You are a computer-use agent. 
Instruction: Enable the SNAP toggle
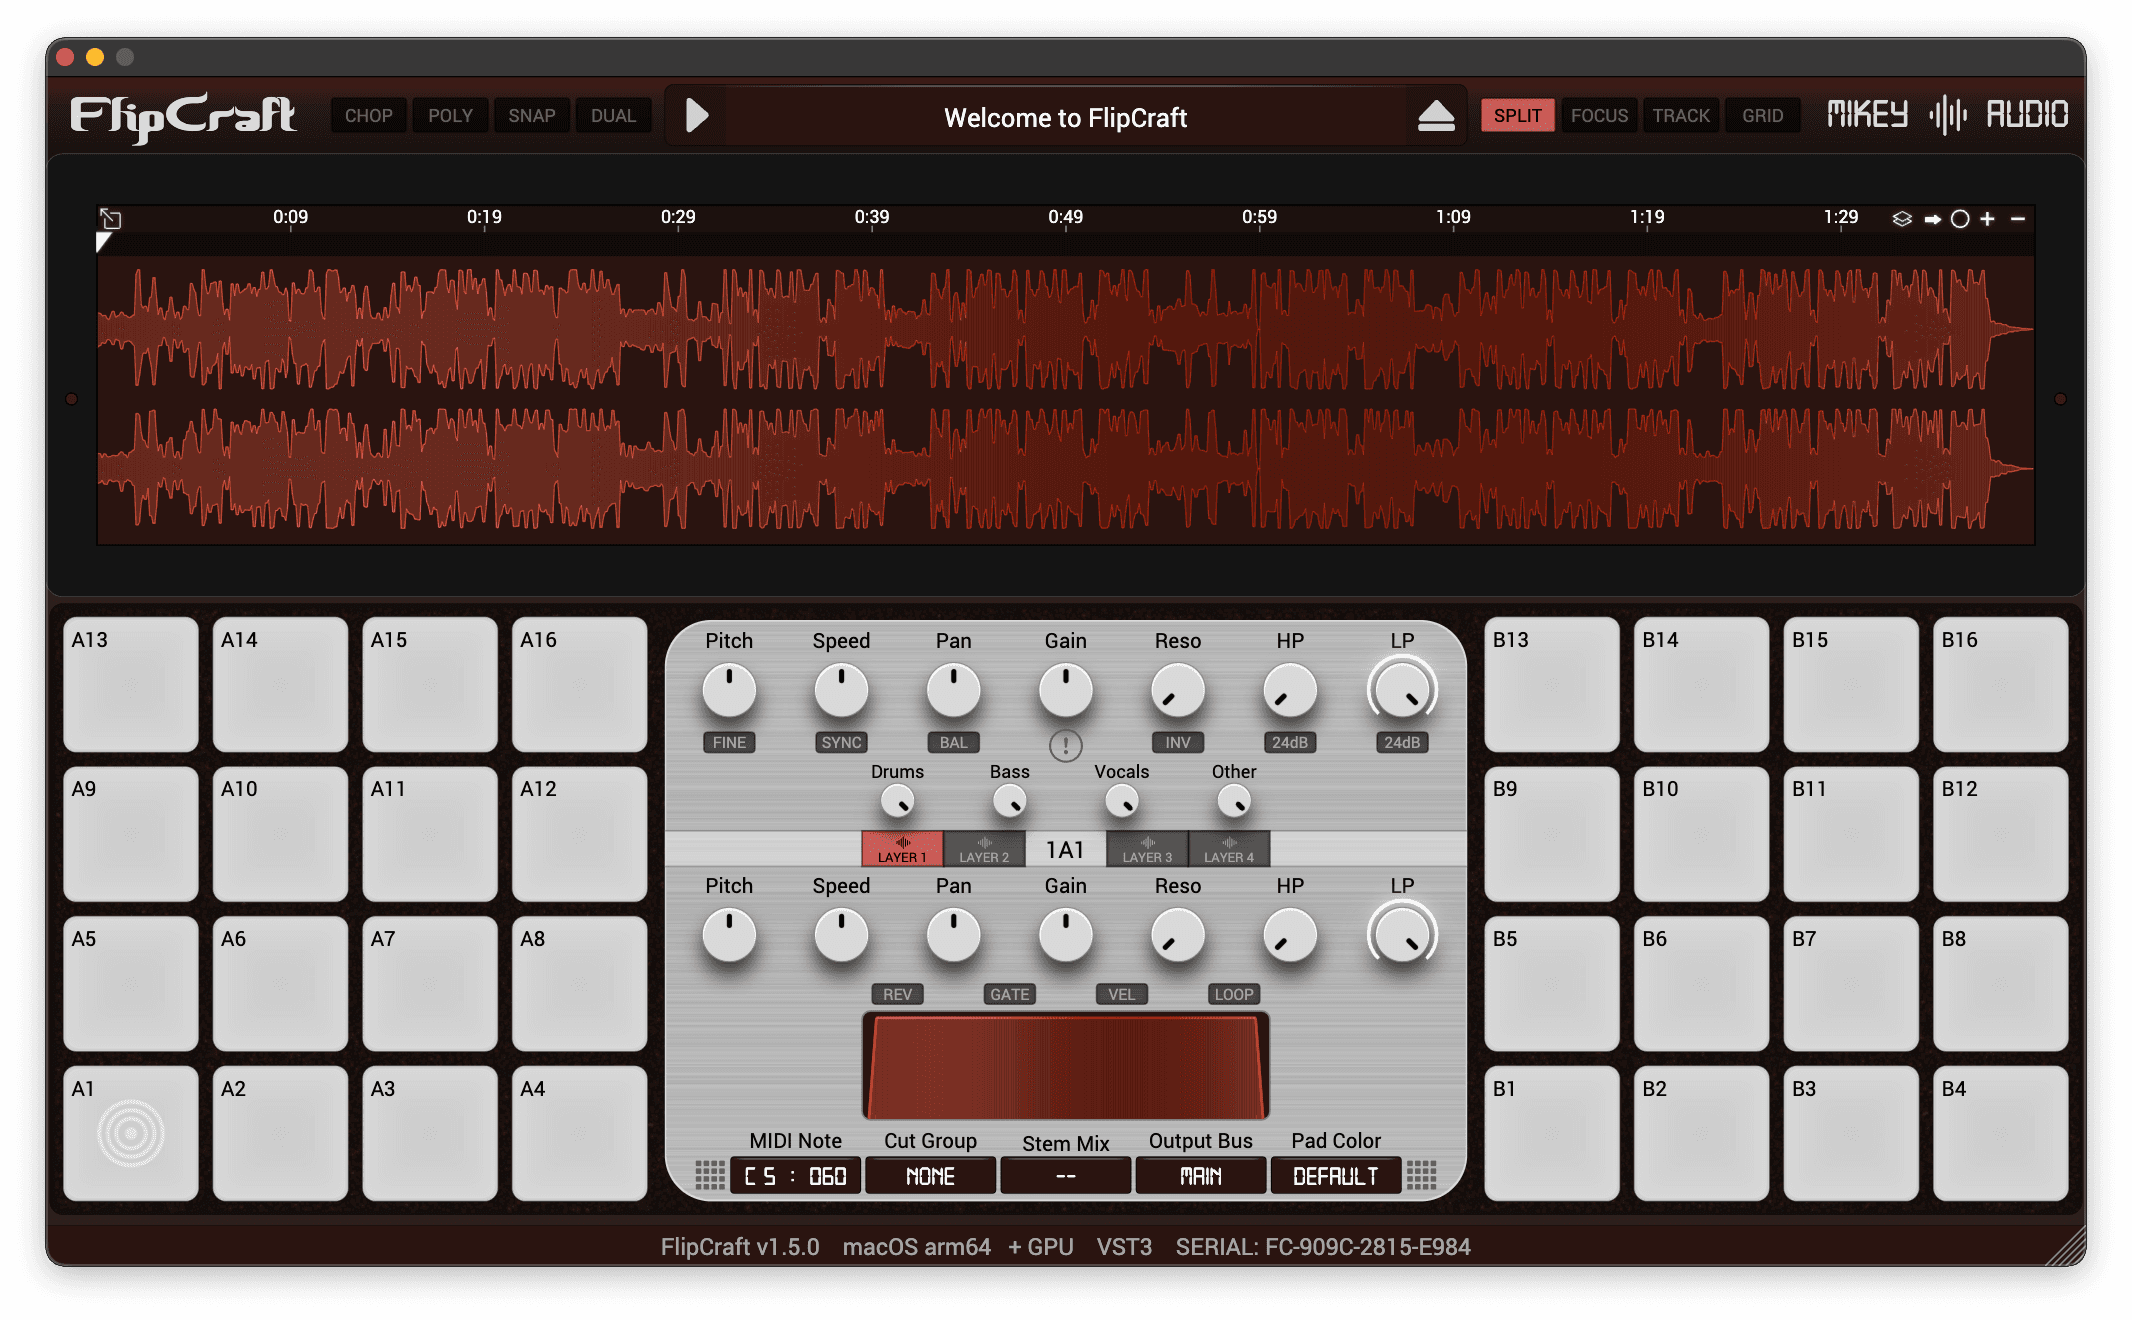(531, 116)
